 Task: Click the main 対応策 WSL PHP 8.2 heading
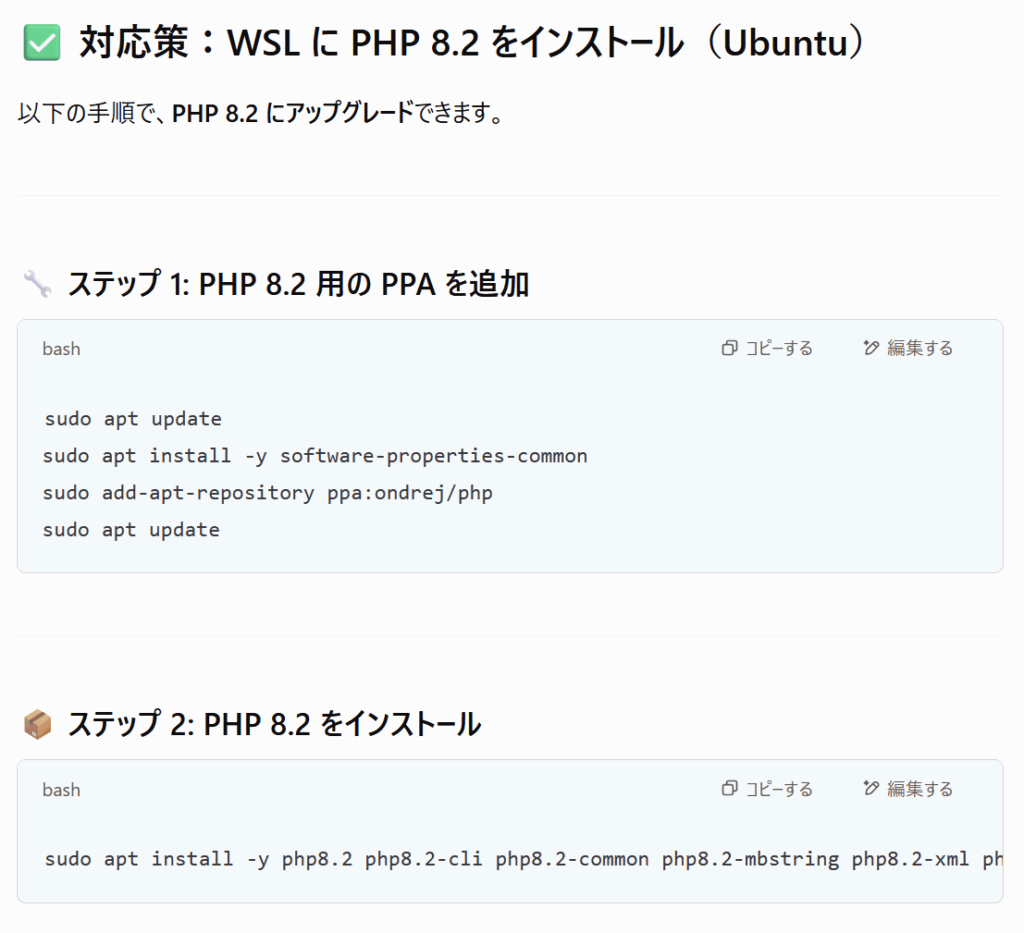(472, 42)
